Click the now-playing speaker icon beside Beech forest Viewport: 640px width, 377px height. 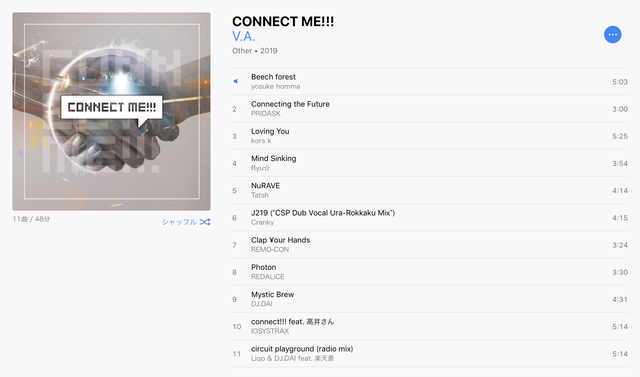[x=236, y=81]
